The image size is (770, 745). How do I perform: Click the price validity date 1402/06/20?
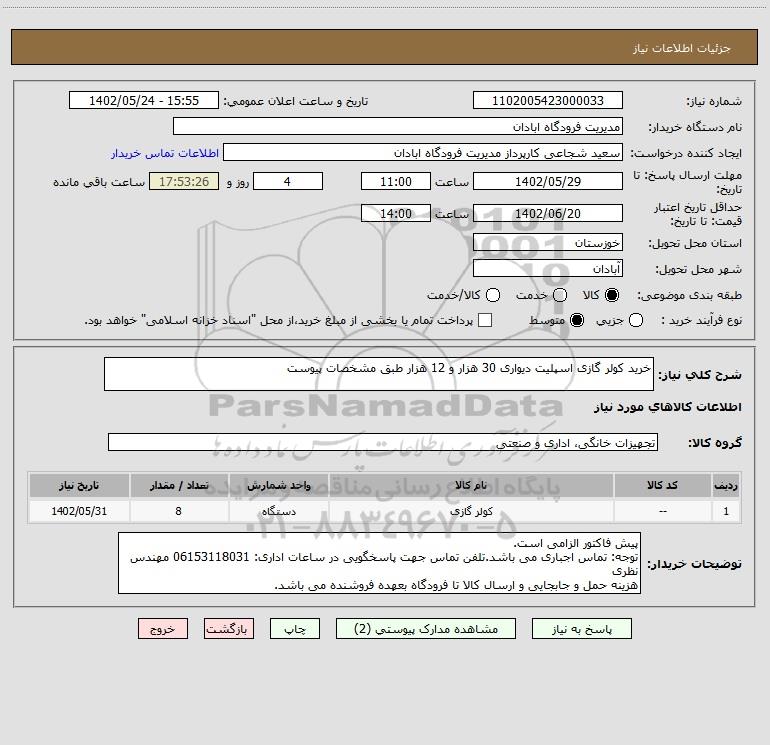coord(548,213)
